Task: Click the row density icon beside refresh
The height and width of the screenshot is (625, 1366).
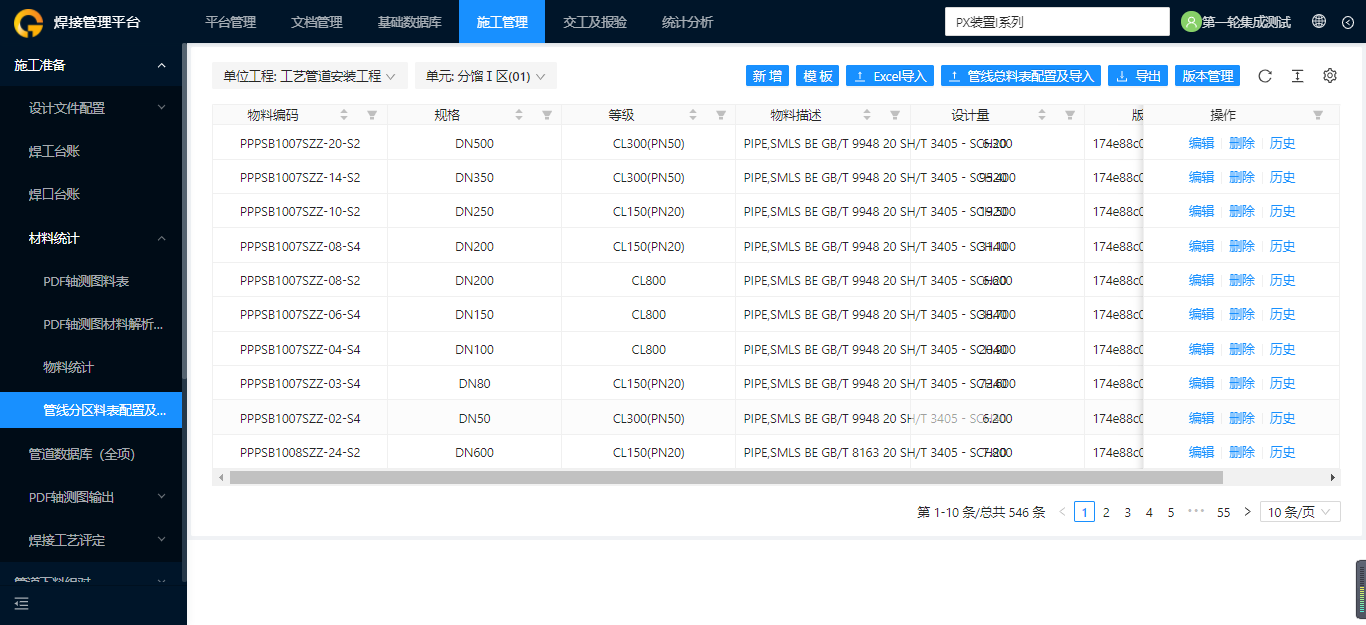Action: point(1297,76)
